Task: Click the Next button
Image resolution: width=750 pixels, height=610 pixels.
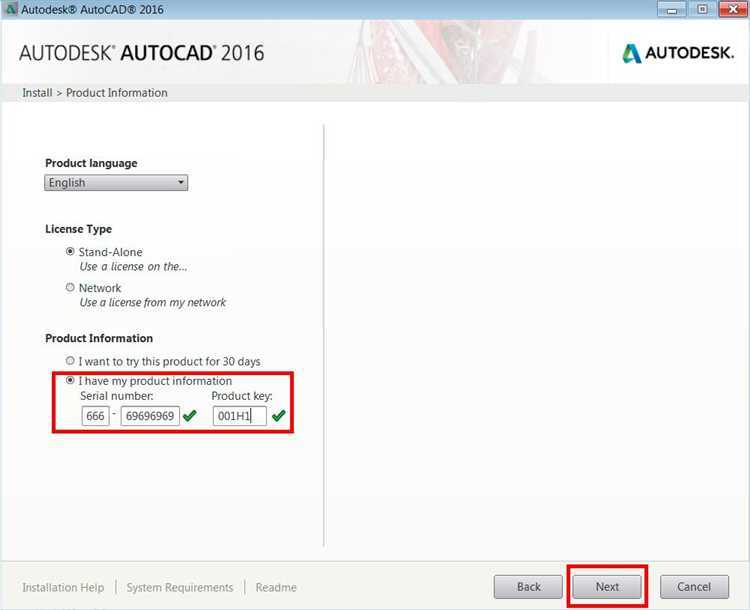Action: click(607, 587)
